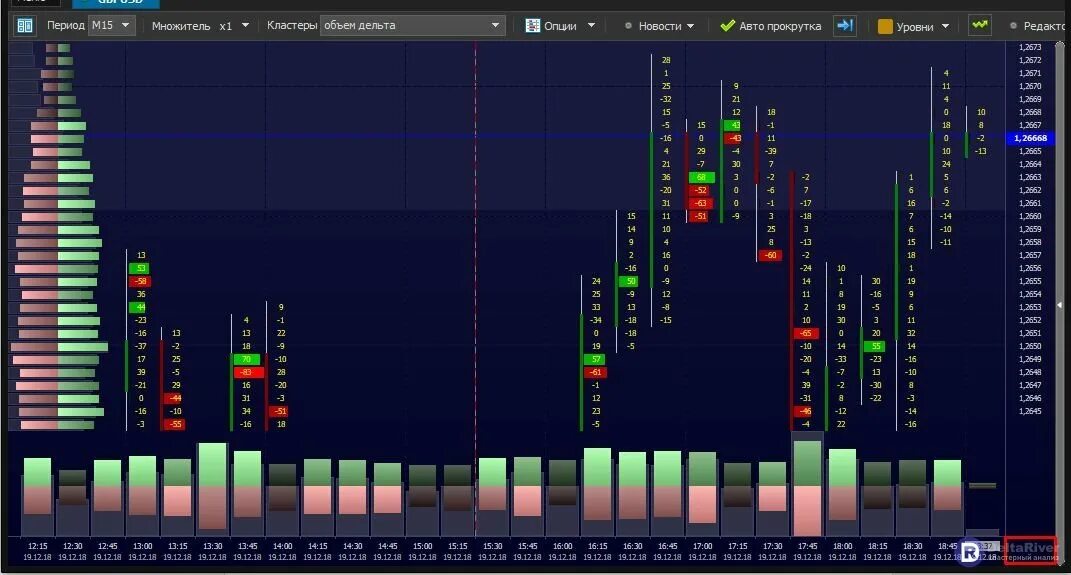Click green cluster cell 70
The image size is (1071, 575).
(247, 359)
